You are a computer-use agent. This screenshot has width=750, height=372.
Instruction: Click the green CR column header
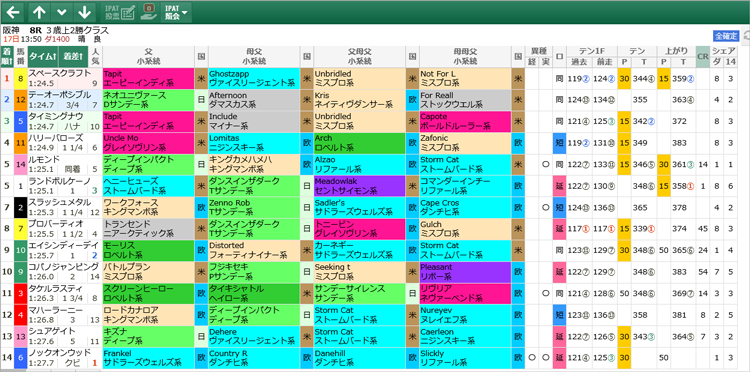coord(702,56)
